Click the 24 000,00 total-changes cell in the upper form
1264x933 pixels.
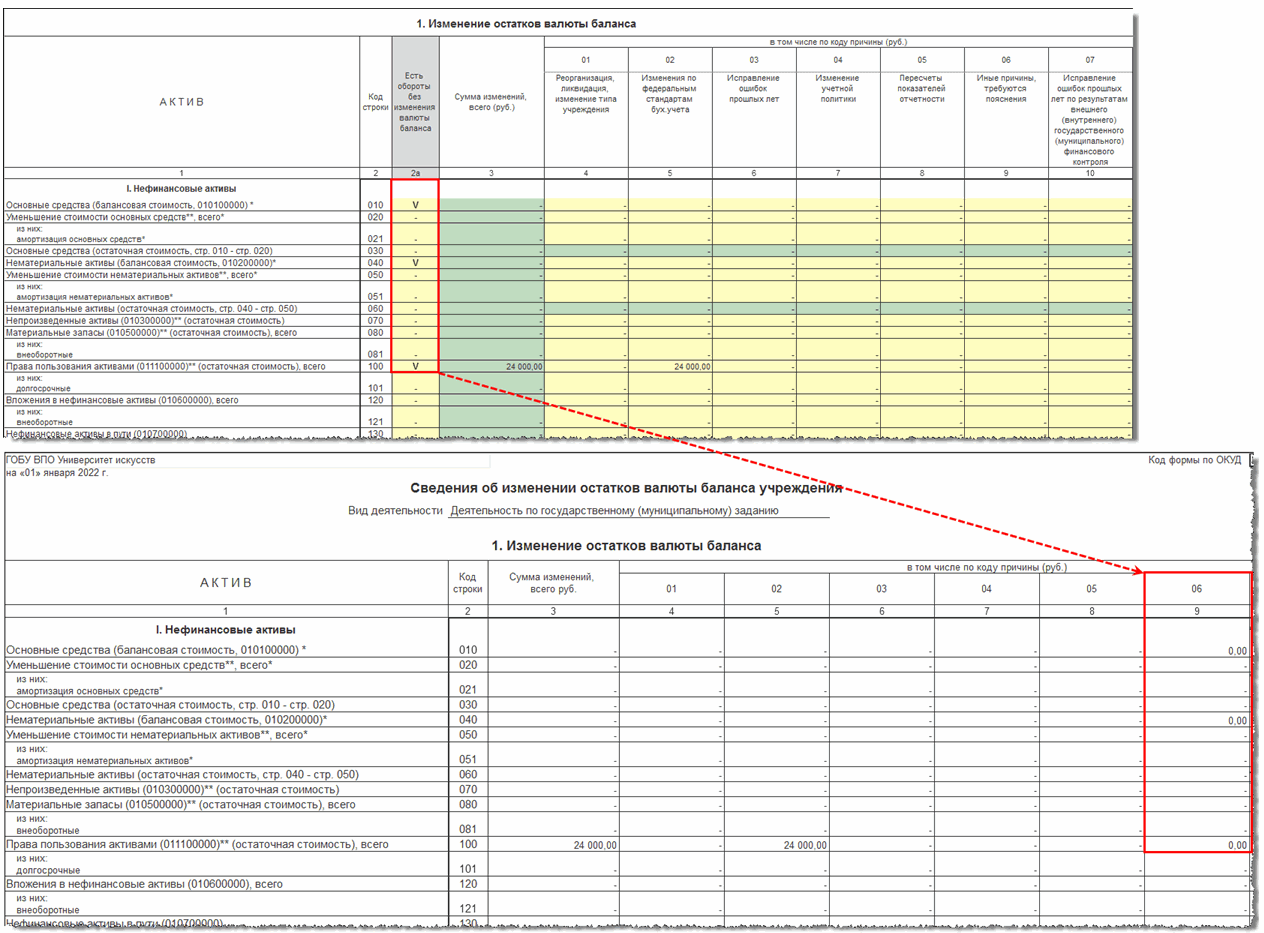coord(491,367)
